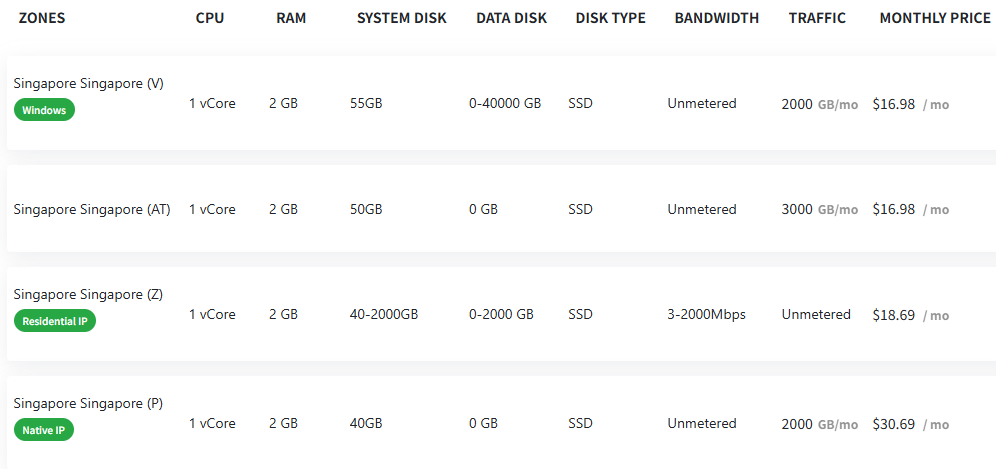Click the $18.69 monthly price
Screen dimensions: 996x469
pos(894,315)
